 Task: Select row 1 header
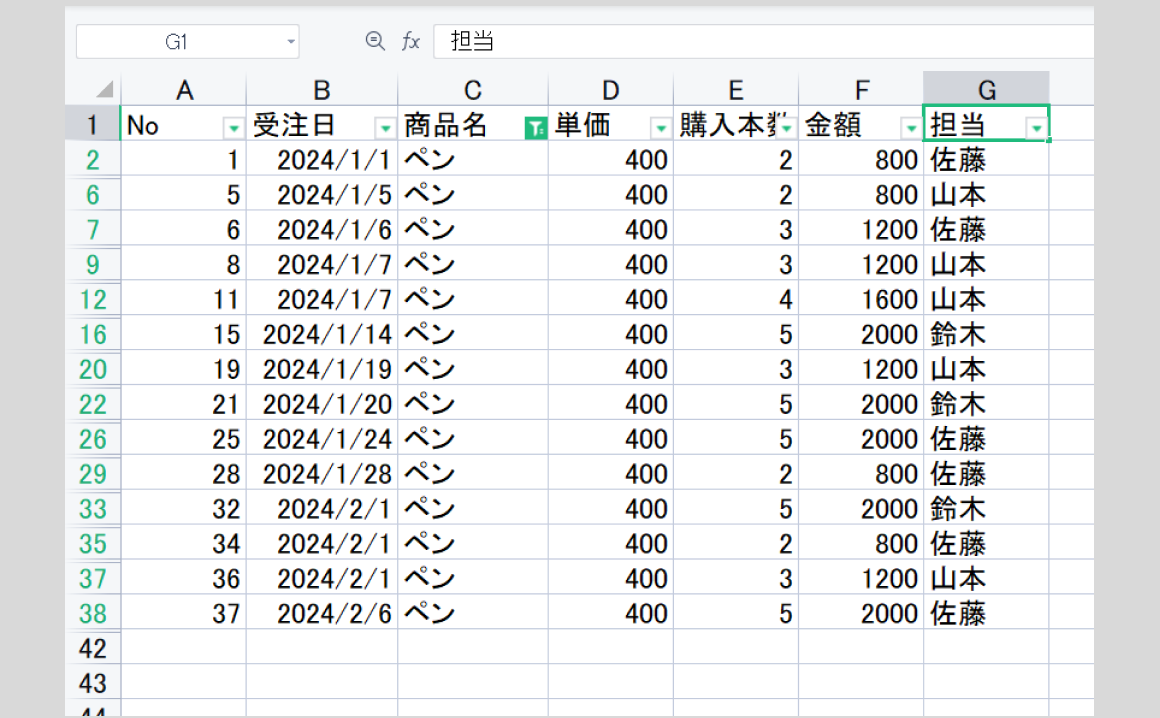(x=92, y=123)
